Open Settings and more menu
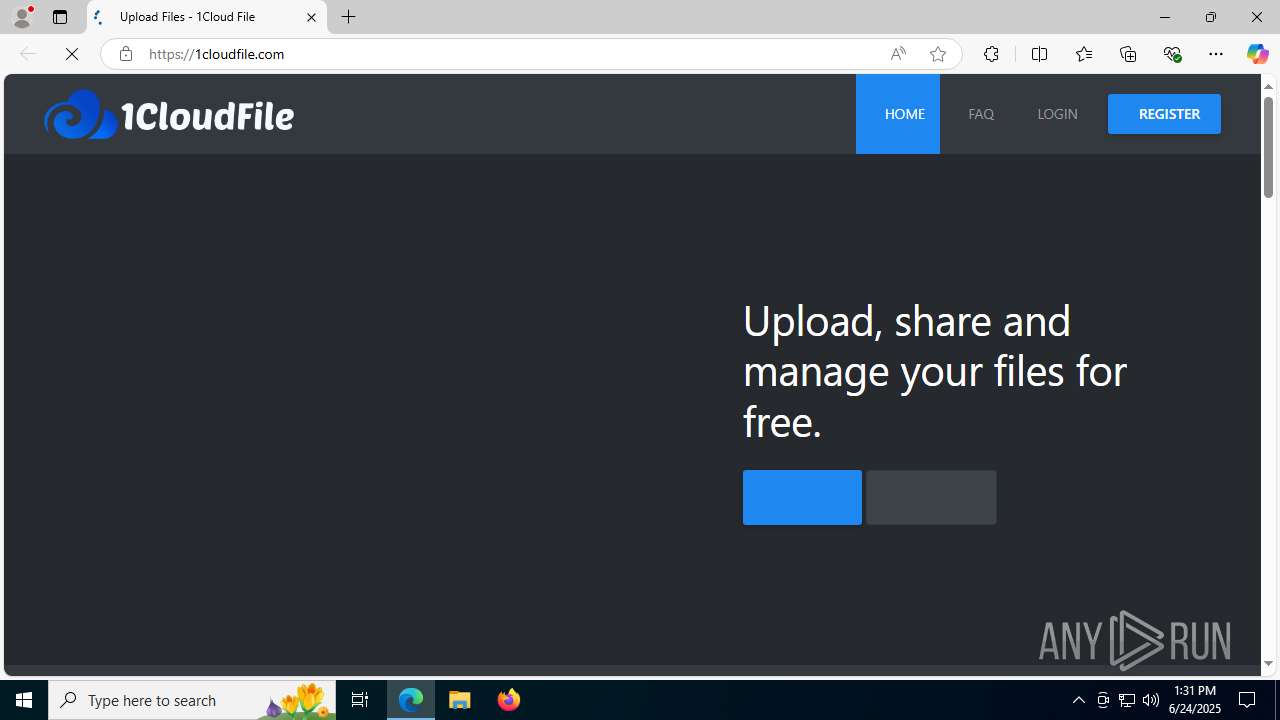This screenshot has width=1280, height=720. 1216,54
